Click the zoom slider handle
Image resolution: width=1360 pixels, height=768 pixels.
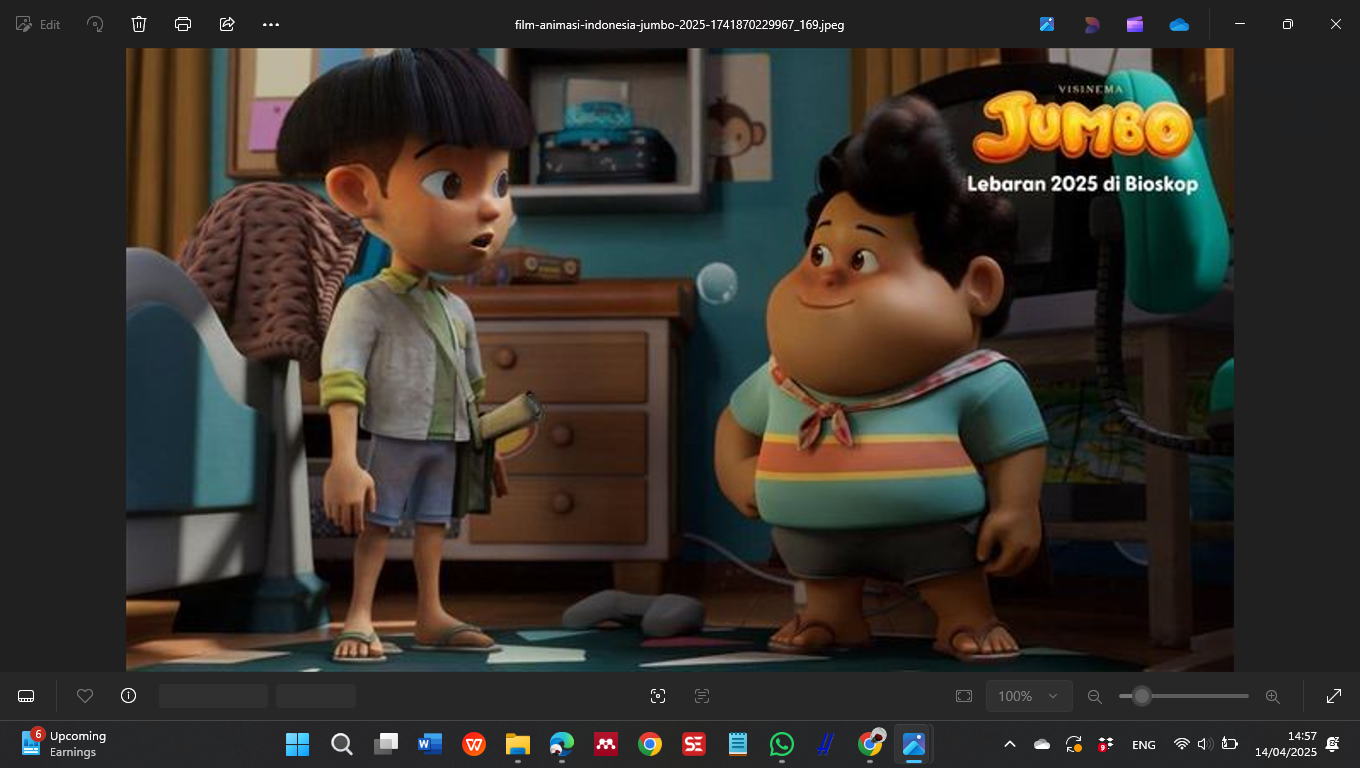(x=1141, y=696)
